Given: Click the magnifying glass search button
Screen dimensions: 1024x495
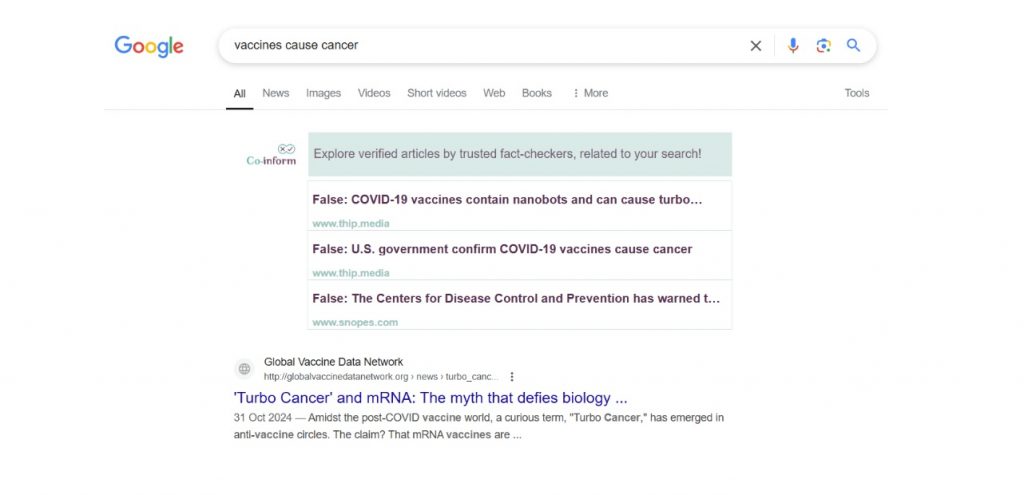Looking at the screenshot, I should 853,46.
